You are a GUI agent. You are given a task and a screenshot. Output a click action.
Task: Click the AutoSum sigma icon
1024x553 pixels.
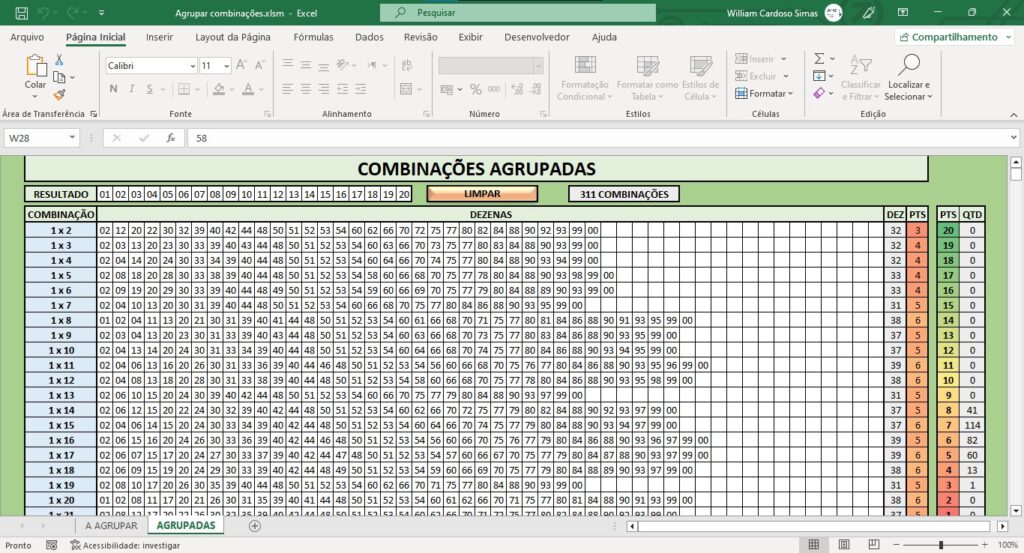click(x=819, y=59)
